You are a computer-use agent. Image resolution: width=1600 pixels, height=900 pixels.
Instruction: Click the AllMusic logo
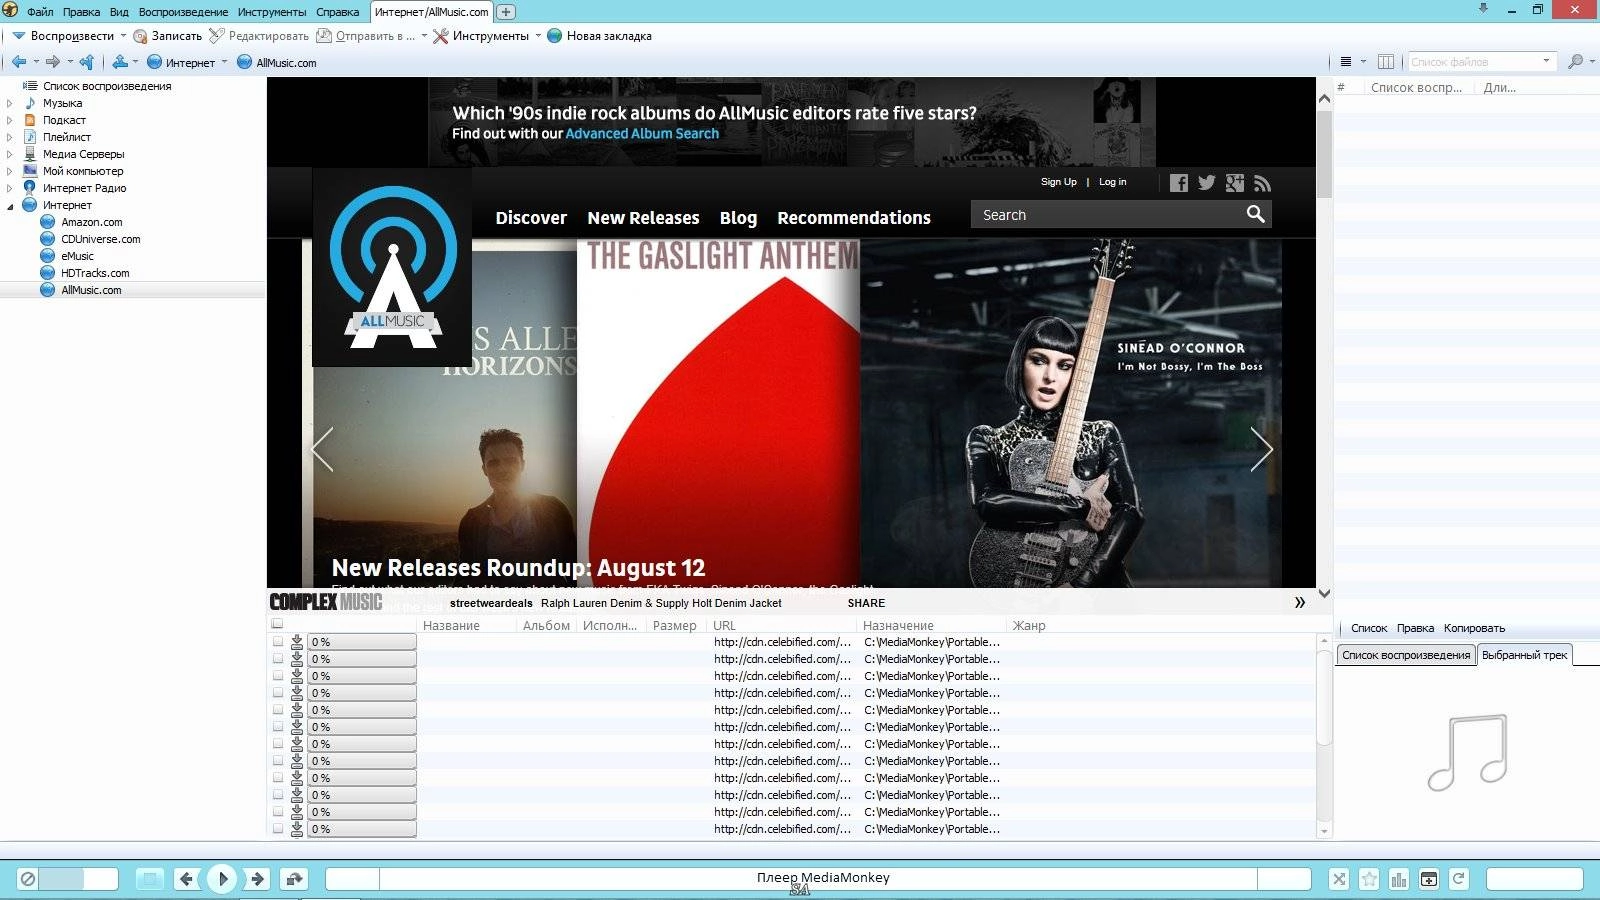pyautogui.click(x=393, y=268)
